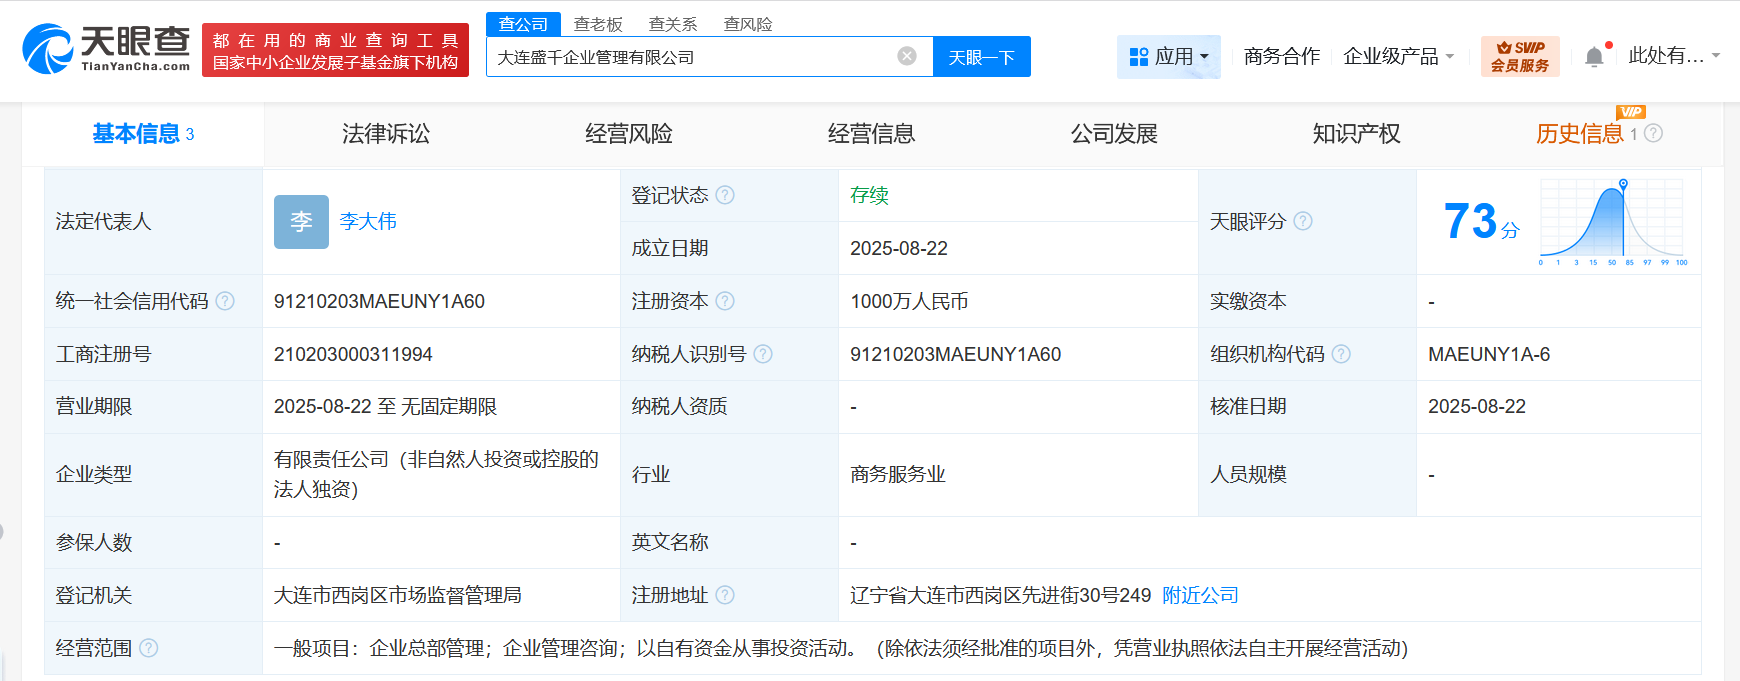
Task: Click help icon beside 统一社会信用代码
Action: (225, 301)
